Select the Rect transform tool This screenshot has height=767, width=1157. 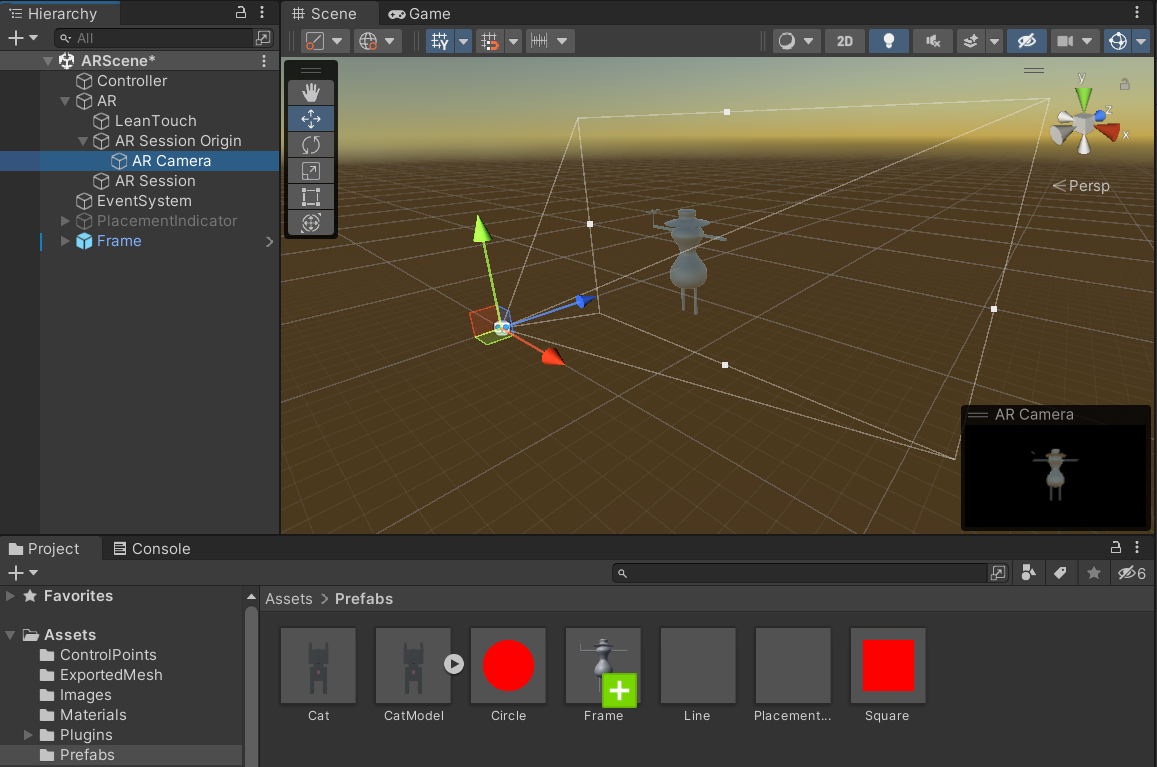(310, 197)
